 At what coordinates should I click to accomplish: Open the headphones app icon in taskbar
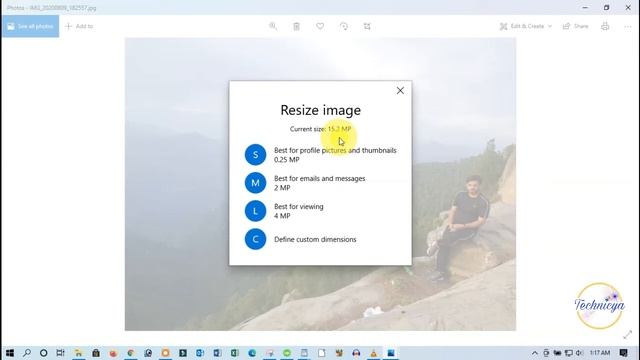click(356, 353)
